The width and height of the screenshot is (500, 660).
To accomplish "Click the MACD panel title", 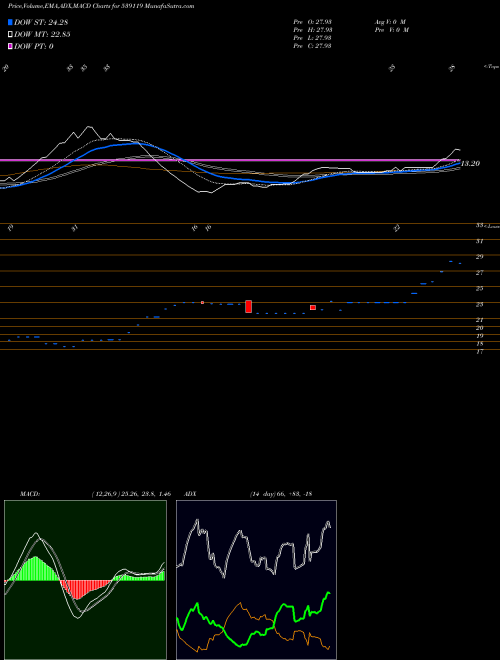I will [29, 494].
